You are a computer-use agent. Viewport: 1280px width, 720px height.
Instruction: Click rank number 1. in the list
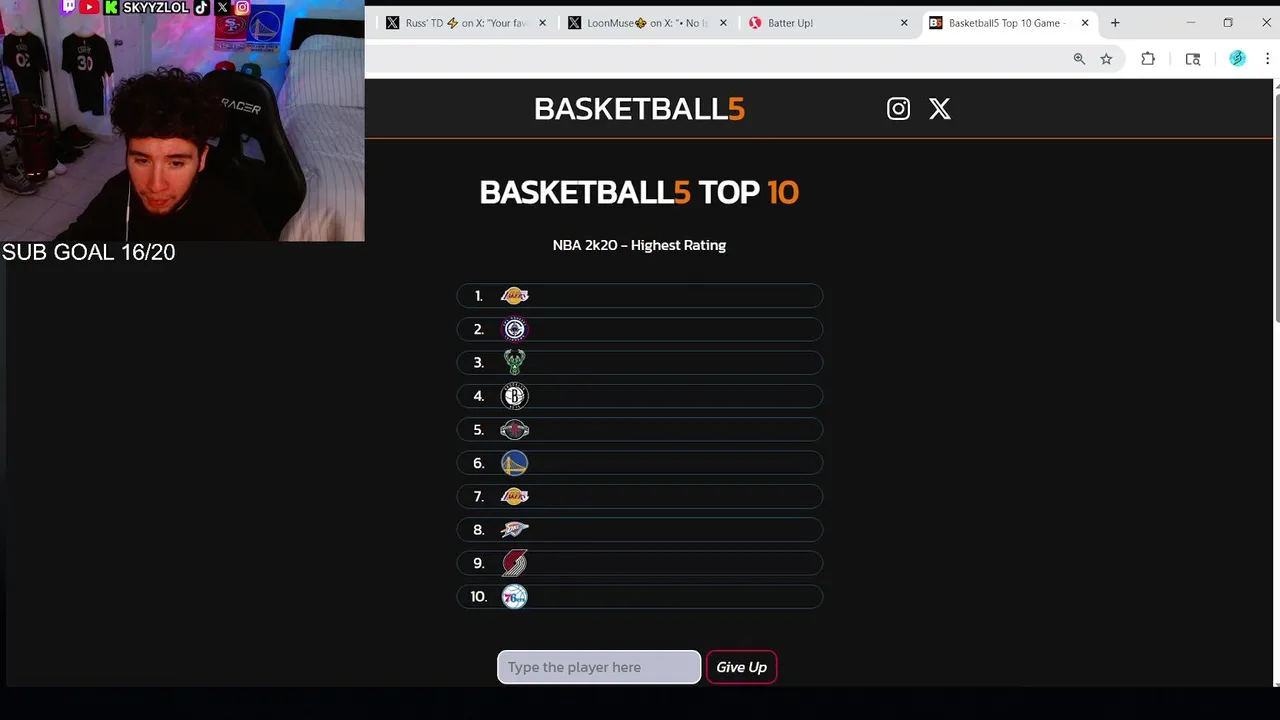pyautogui.click(x=479, y=296)
